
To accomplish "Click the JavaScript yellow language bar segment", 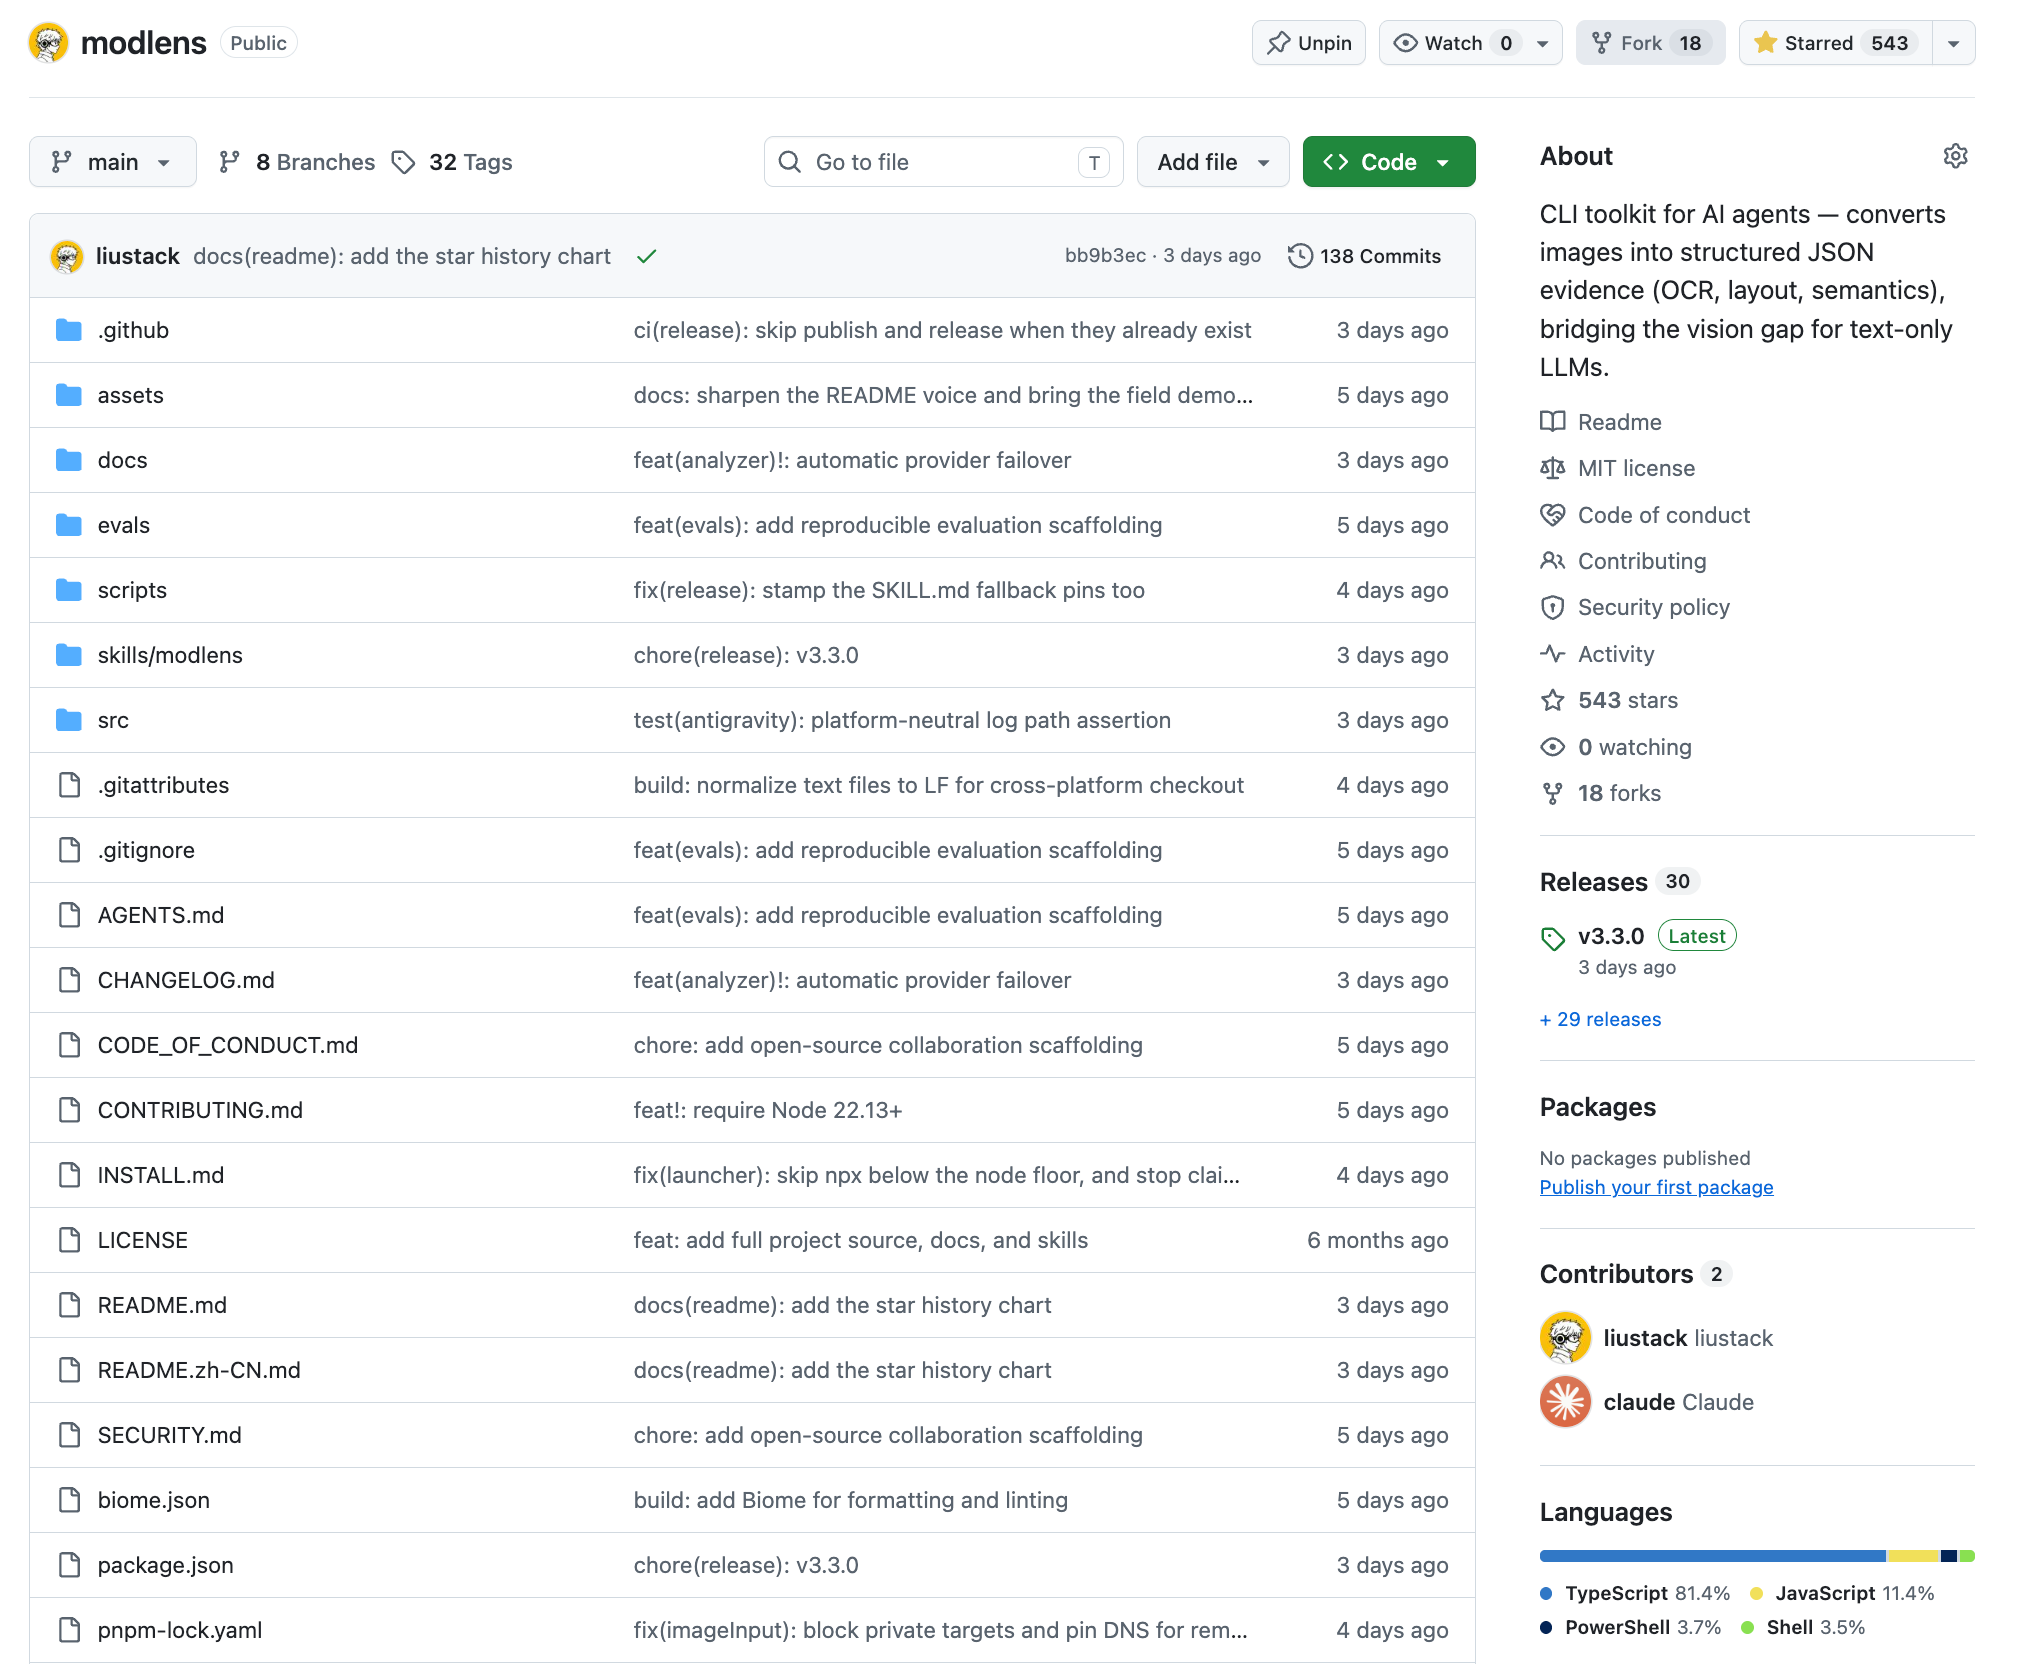I will click(x=1913, y=1556).
